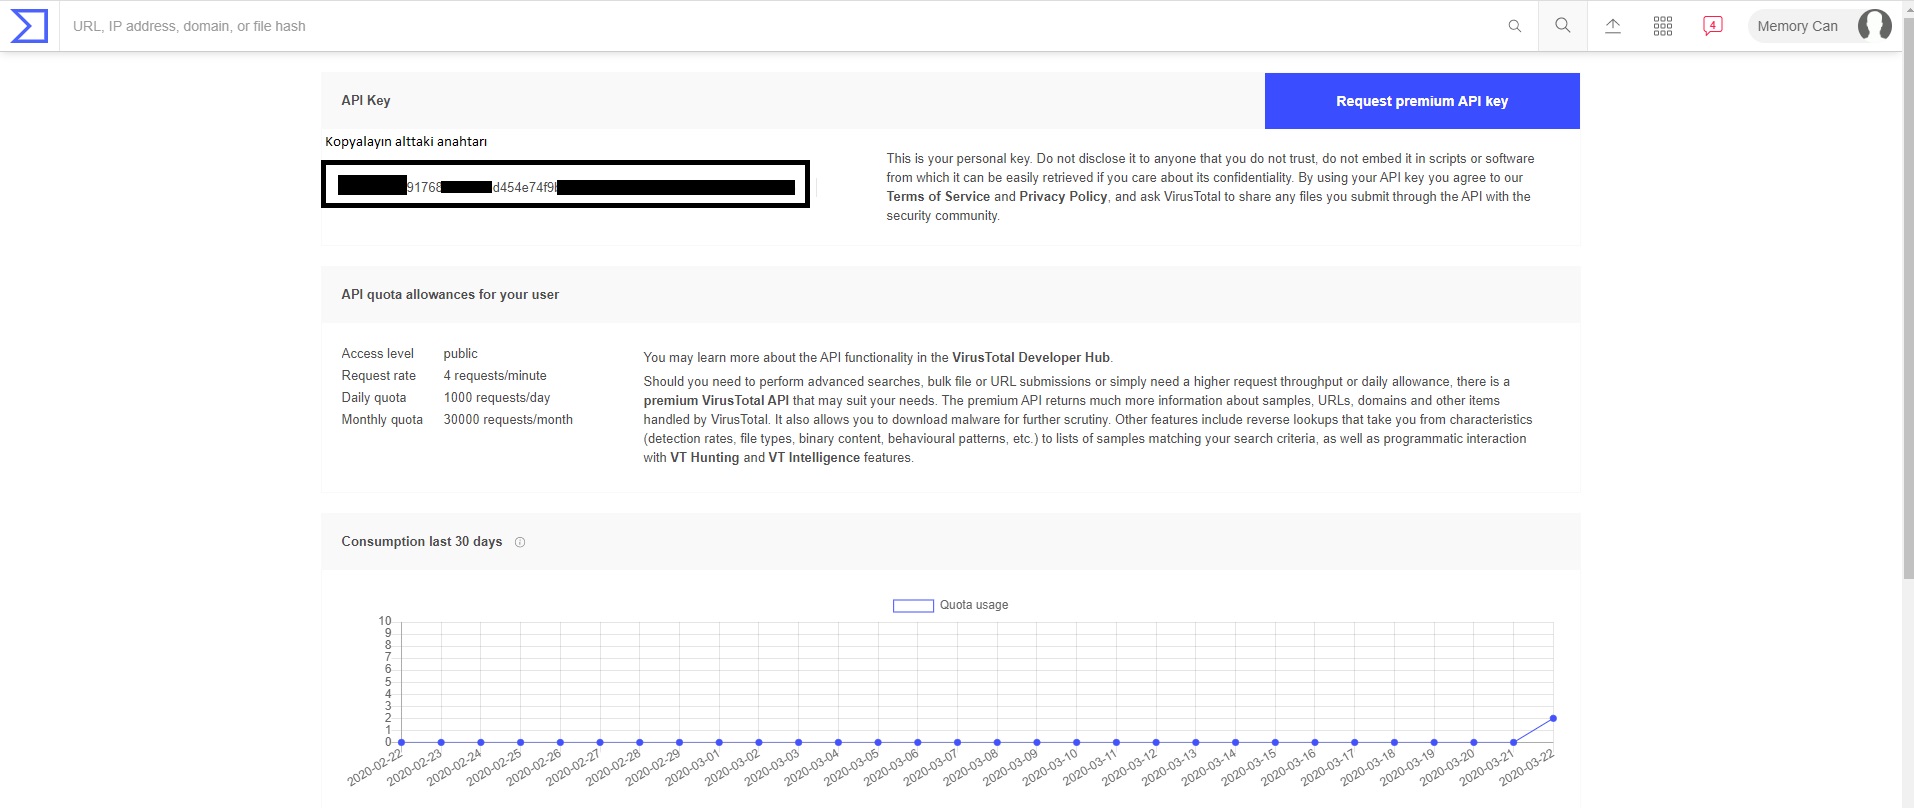Image resolution: width=1914 pixels, height=808 pixels.
Task: Click the Consumption last 30 days heading
Action: (422, 541)
